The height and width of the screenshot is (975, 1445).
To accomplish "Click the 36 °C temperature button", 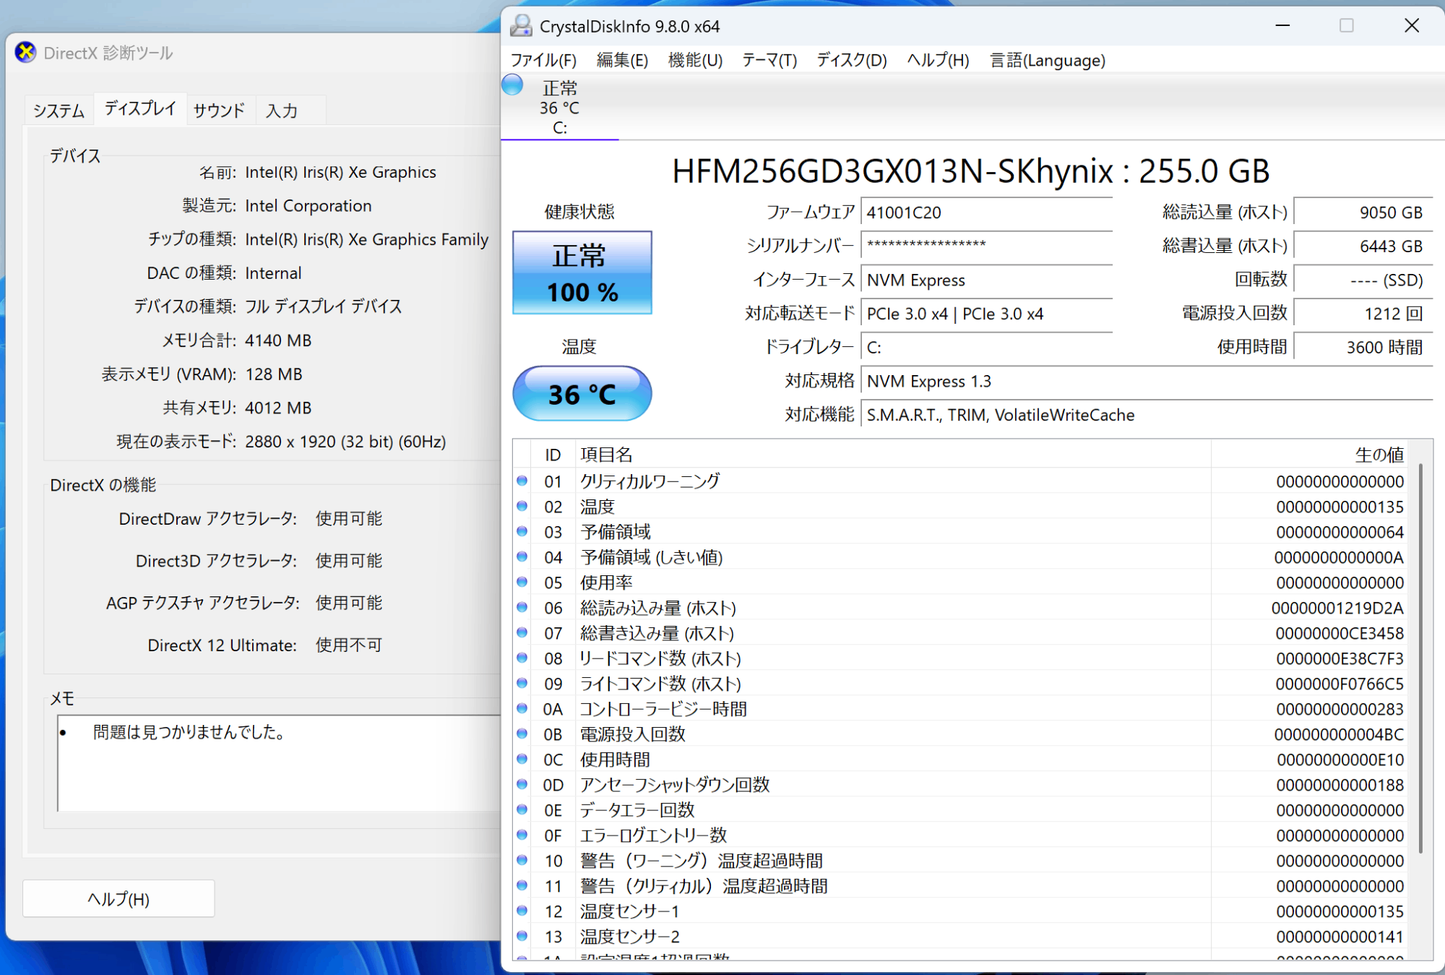I will [582, 394].
